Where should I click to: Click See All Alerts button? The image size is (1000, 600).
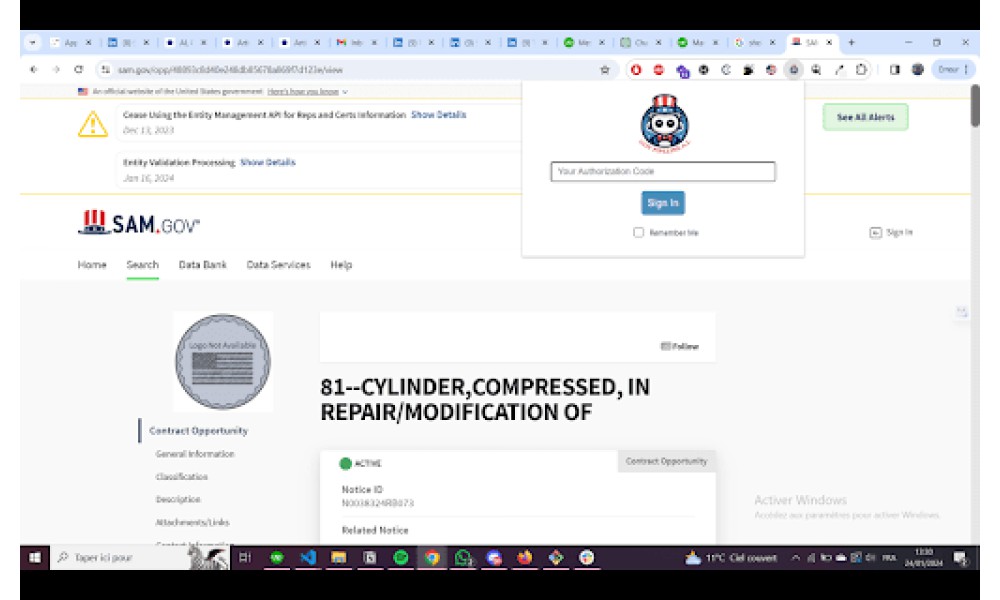[865, 117]
